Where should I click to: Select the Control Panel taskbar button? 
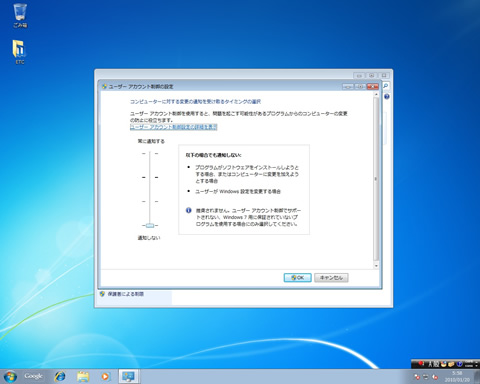click(x=128, y=377)
